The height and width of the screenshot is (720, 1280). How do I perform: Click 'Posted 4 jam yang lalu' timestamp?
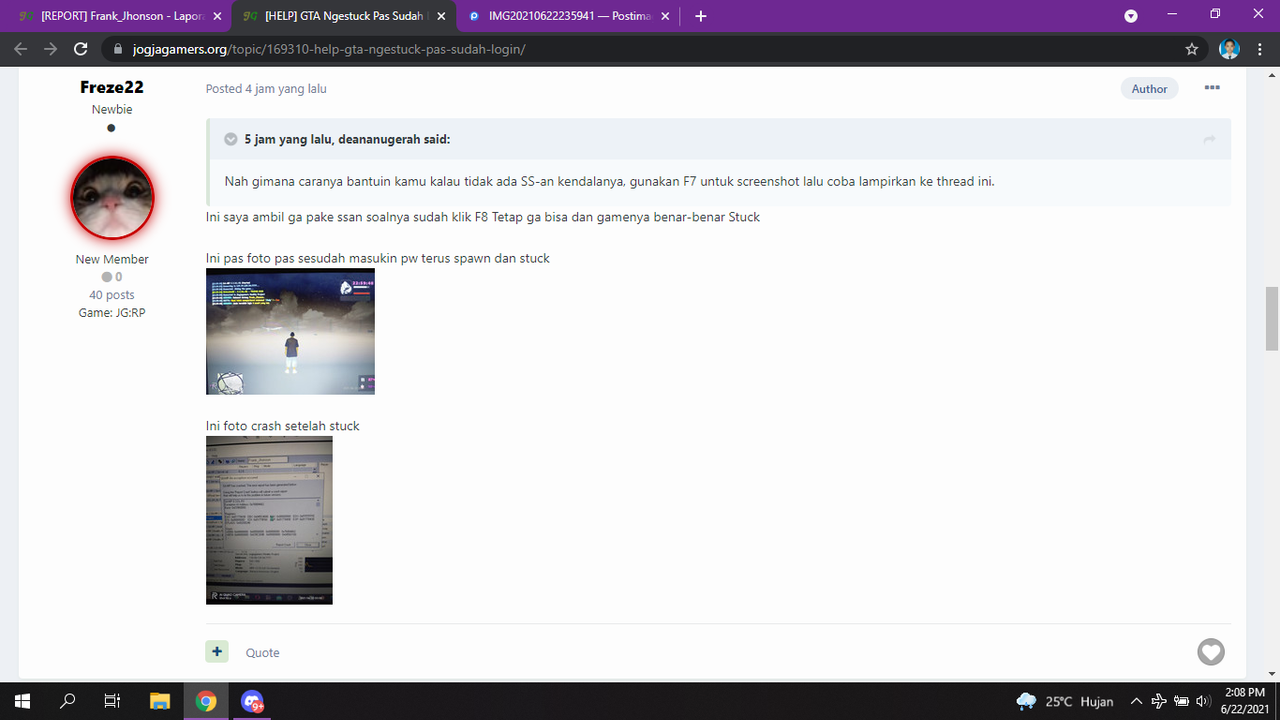click(x=266, y=89)
